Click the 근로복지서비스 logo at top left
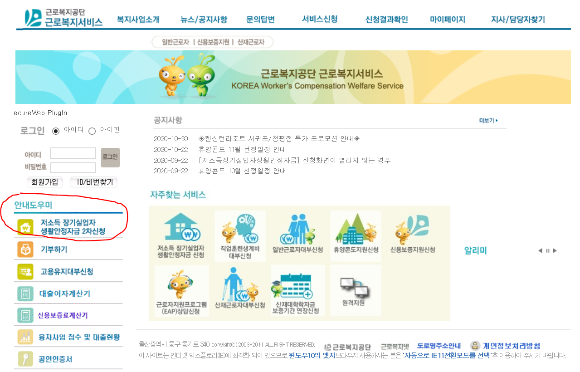 (63, 18)
